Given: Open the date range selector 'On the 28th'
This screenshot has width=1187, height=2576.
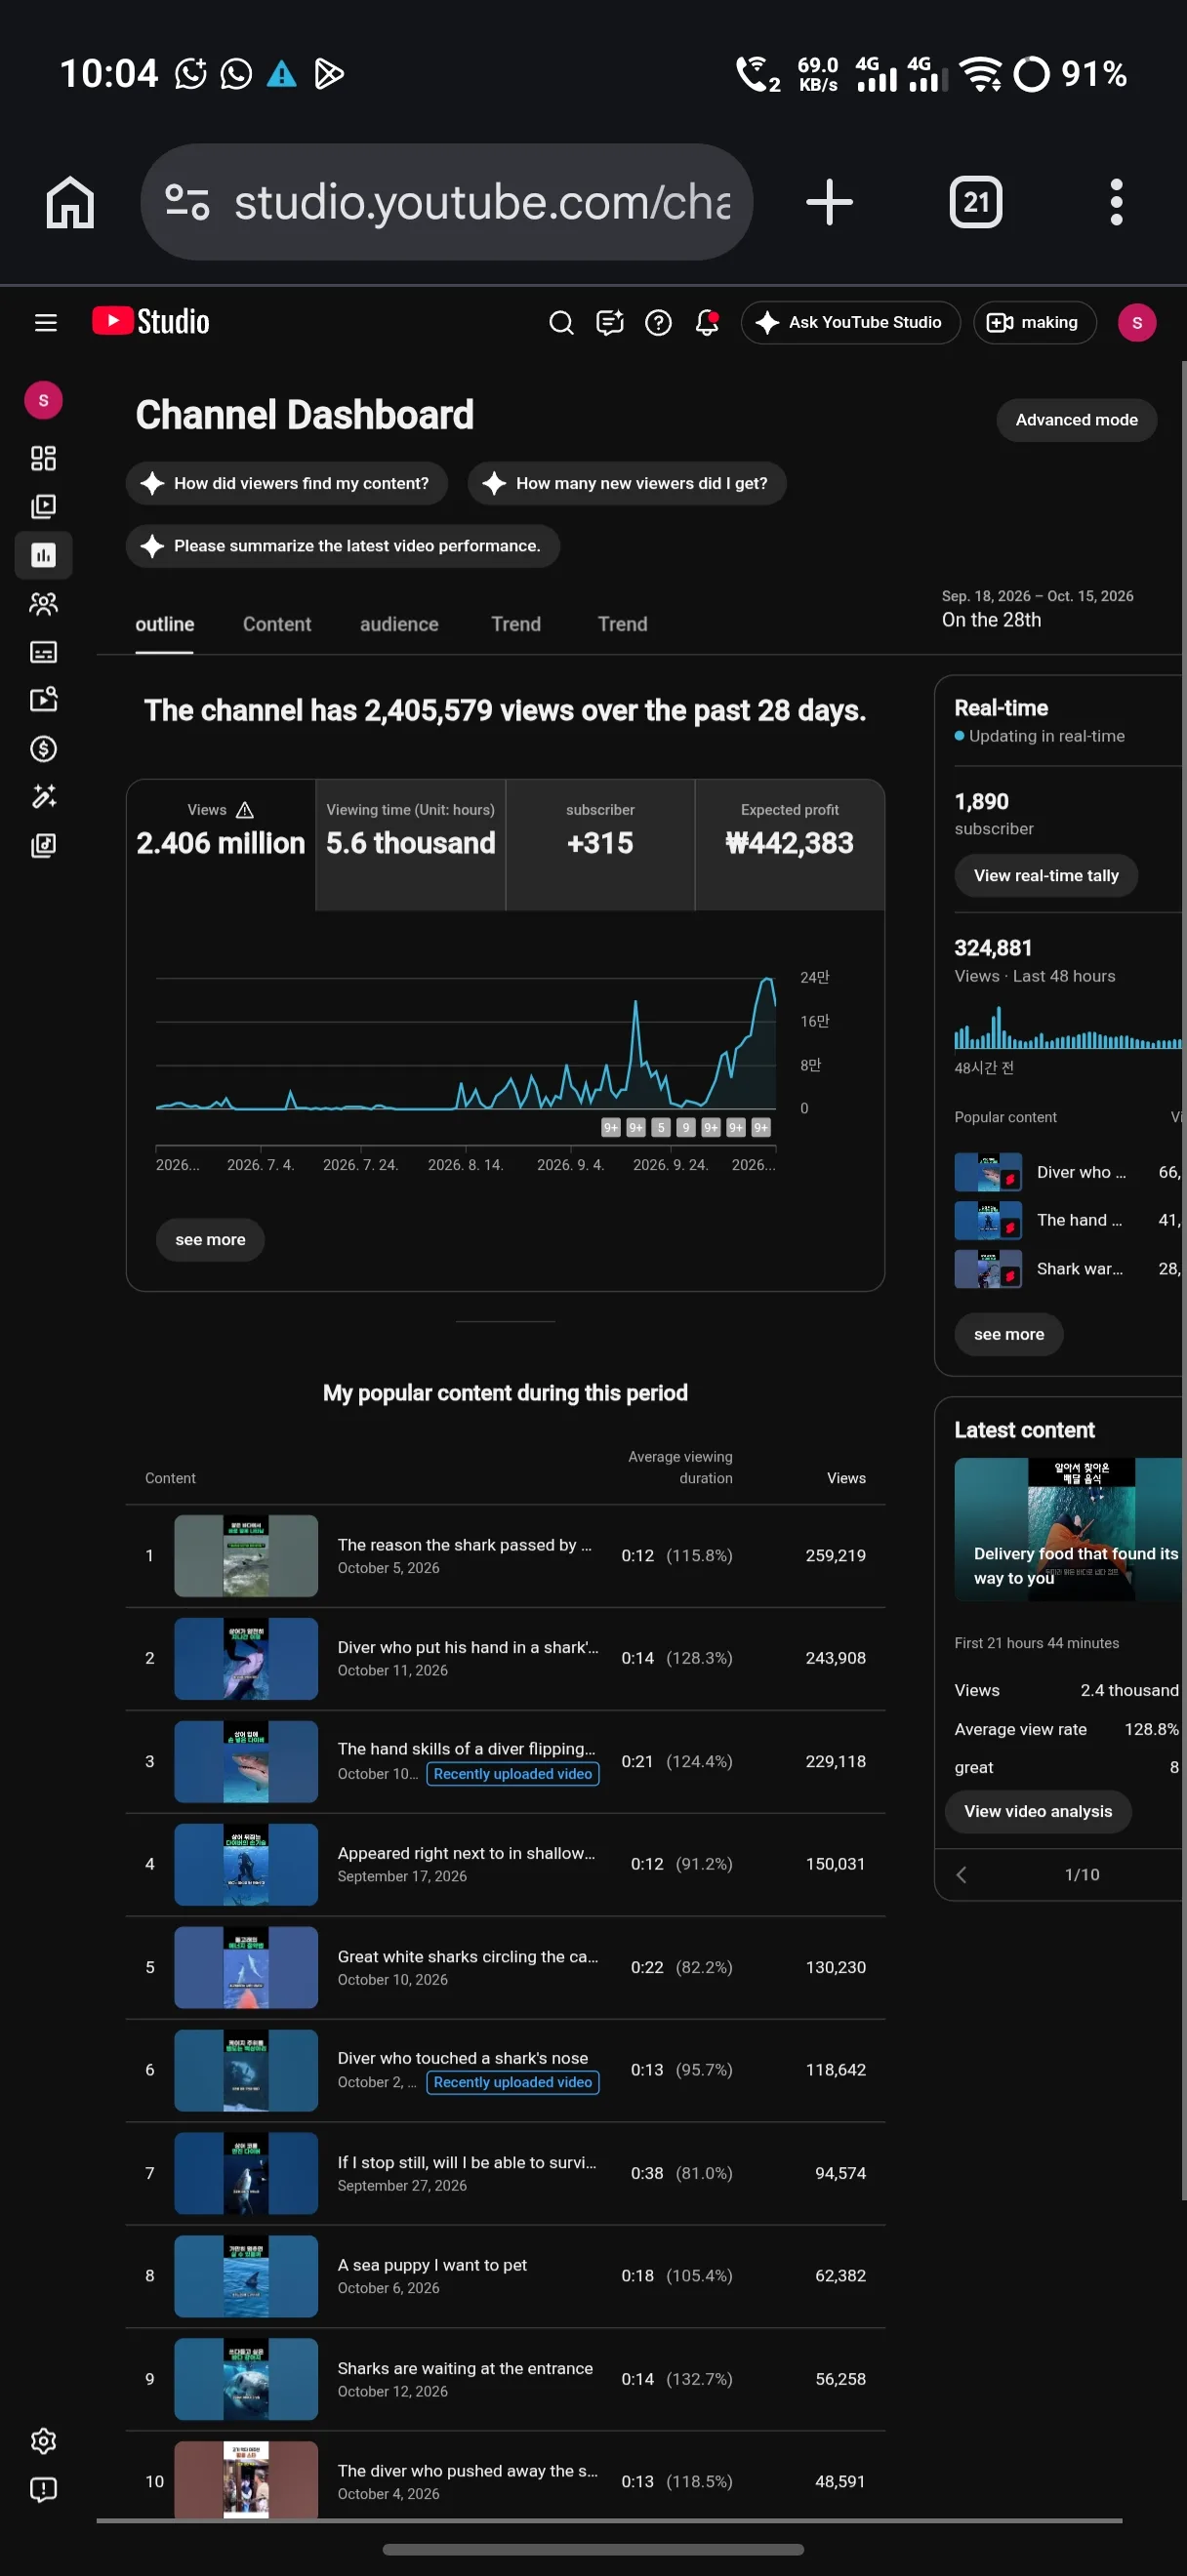Looking at the screenshot, I should (1038, 608).
